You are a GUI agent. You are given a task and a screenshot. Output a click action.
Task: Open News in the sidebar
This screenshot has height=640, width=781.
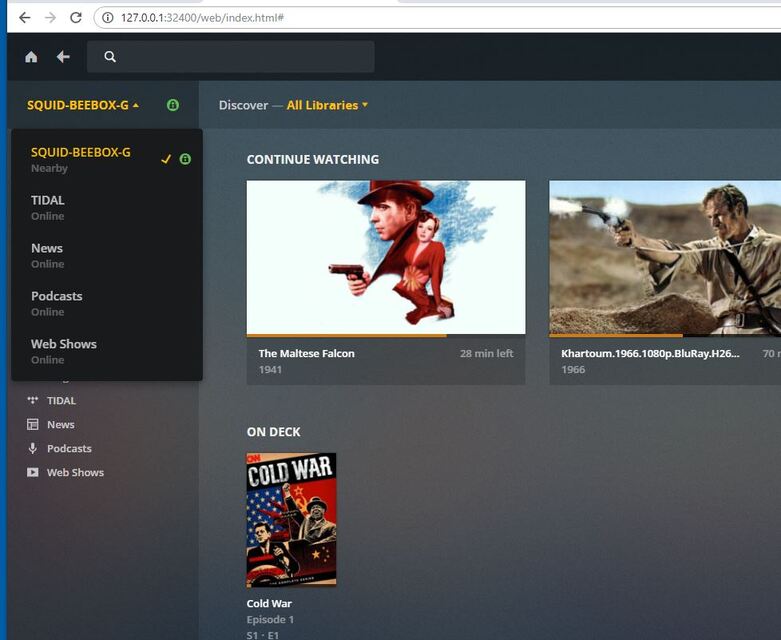[x=61, y=424]
